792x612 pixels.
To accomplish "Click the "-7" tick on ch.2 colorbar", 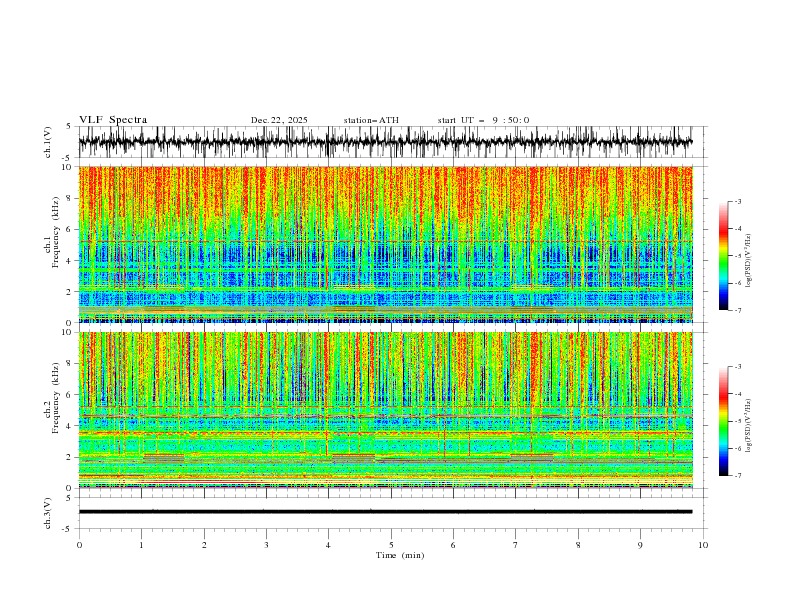I will click(738, 476).
